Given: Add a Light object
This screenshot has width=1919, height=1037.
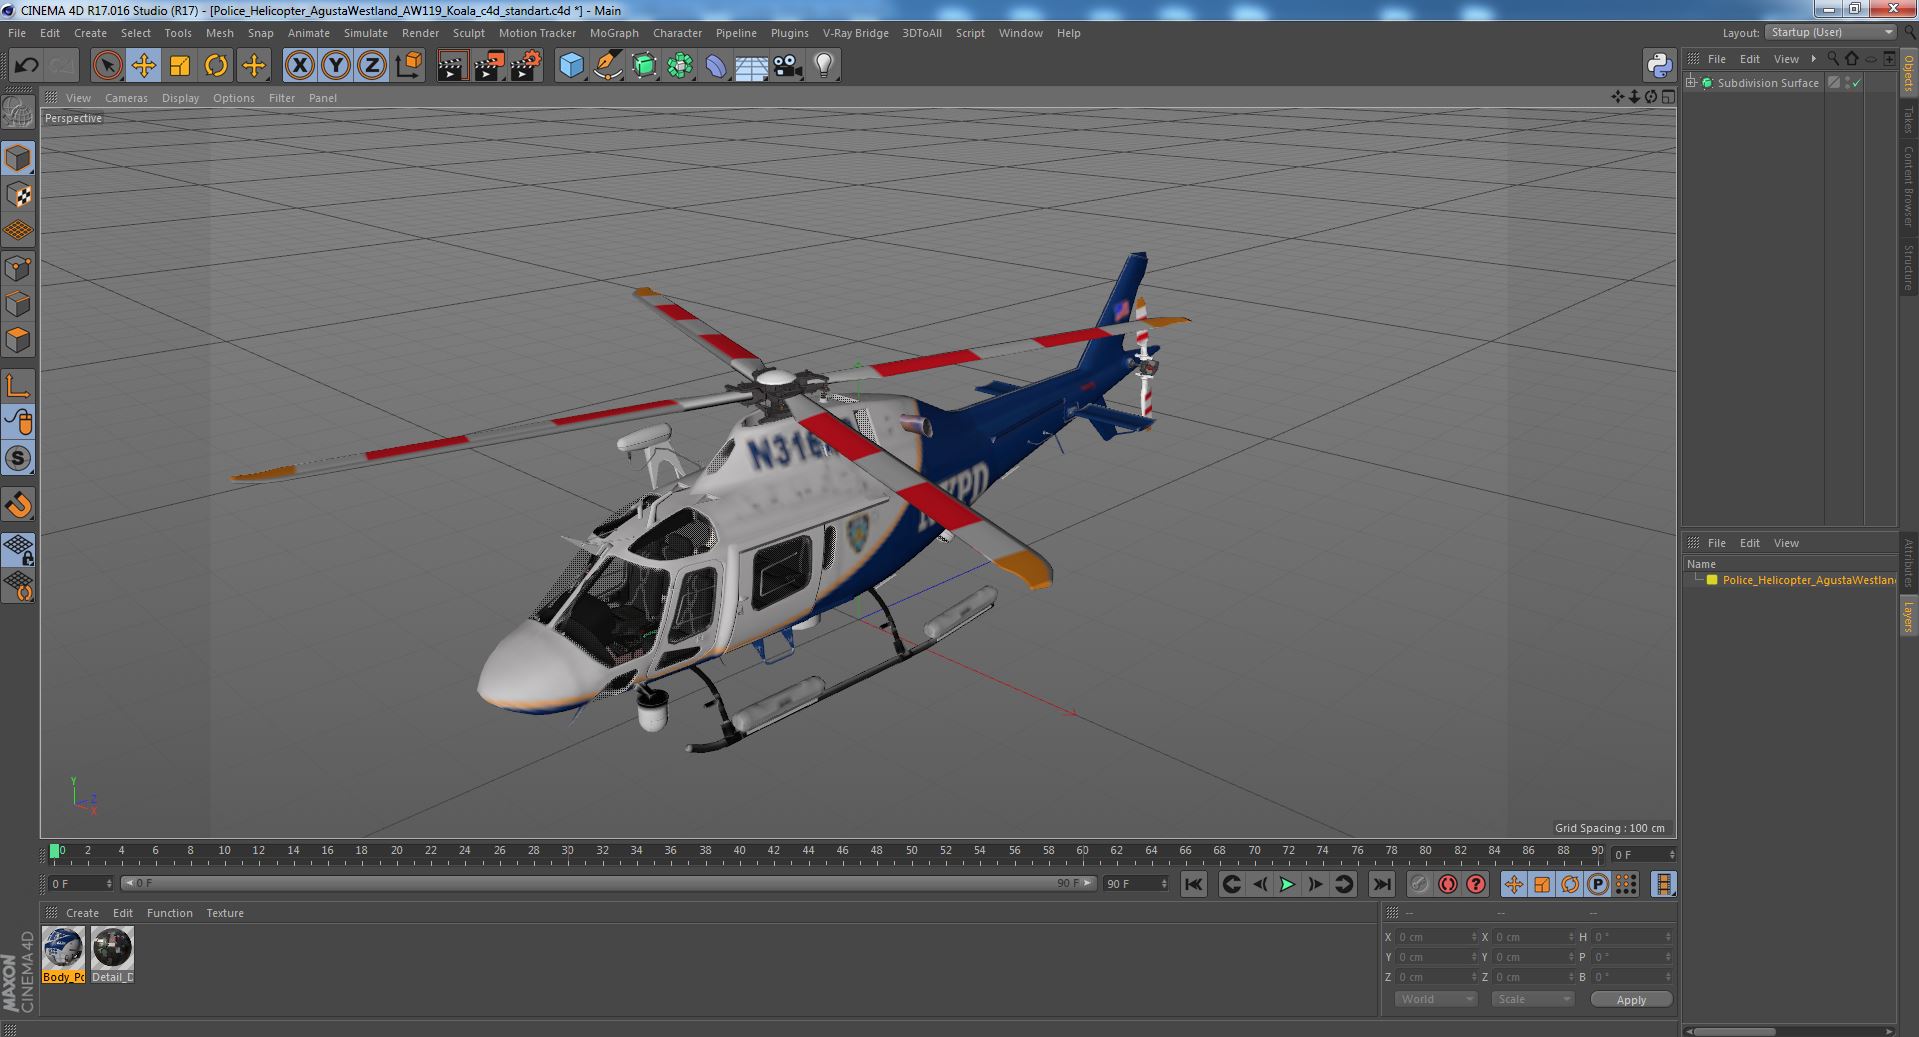Looking at the screenshot, I should coord(824,66).
